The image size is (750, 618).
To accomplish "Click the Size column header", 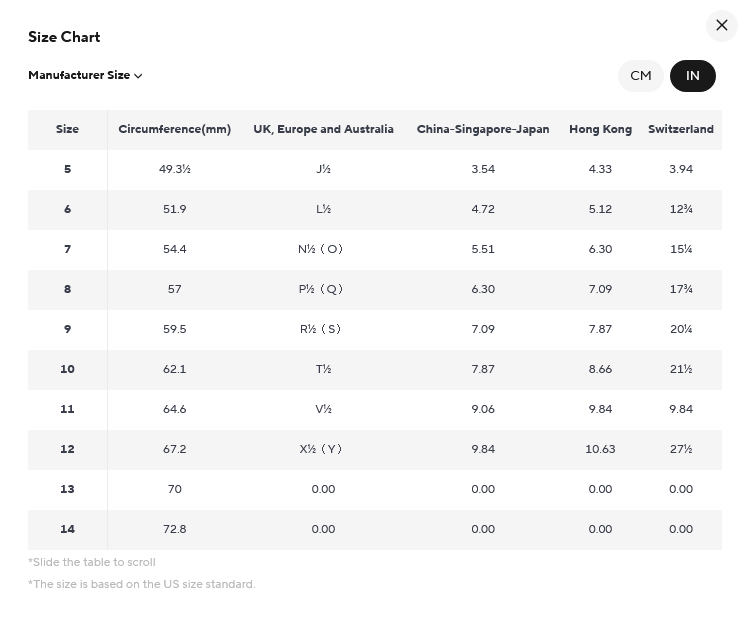I will pos(67,129).
